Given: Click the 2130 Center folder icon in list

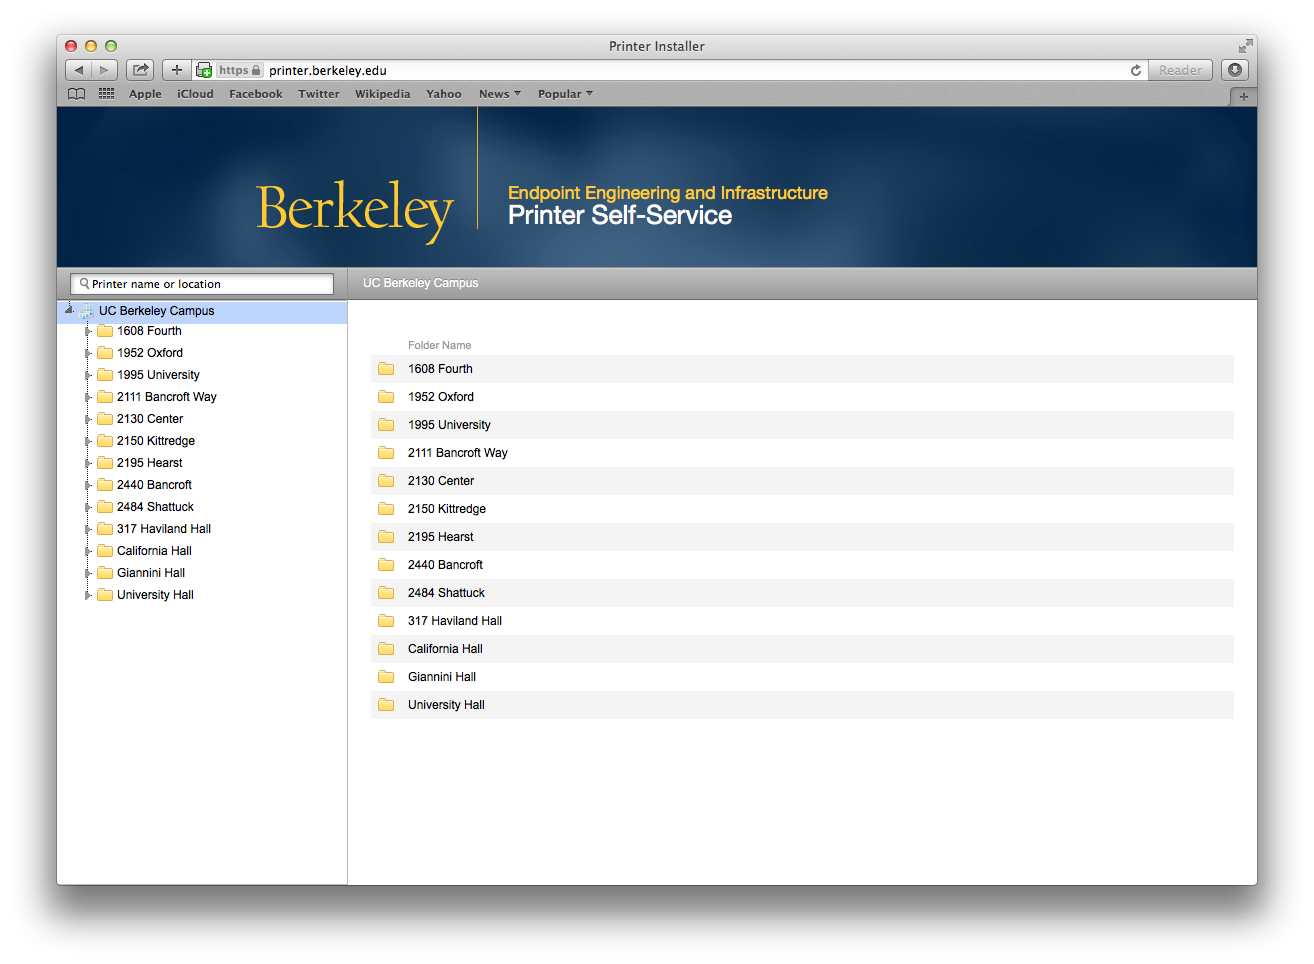Looking at the screenshot, I should pyautogui.click(x=386, y=481).
